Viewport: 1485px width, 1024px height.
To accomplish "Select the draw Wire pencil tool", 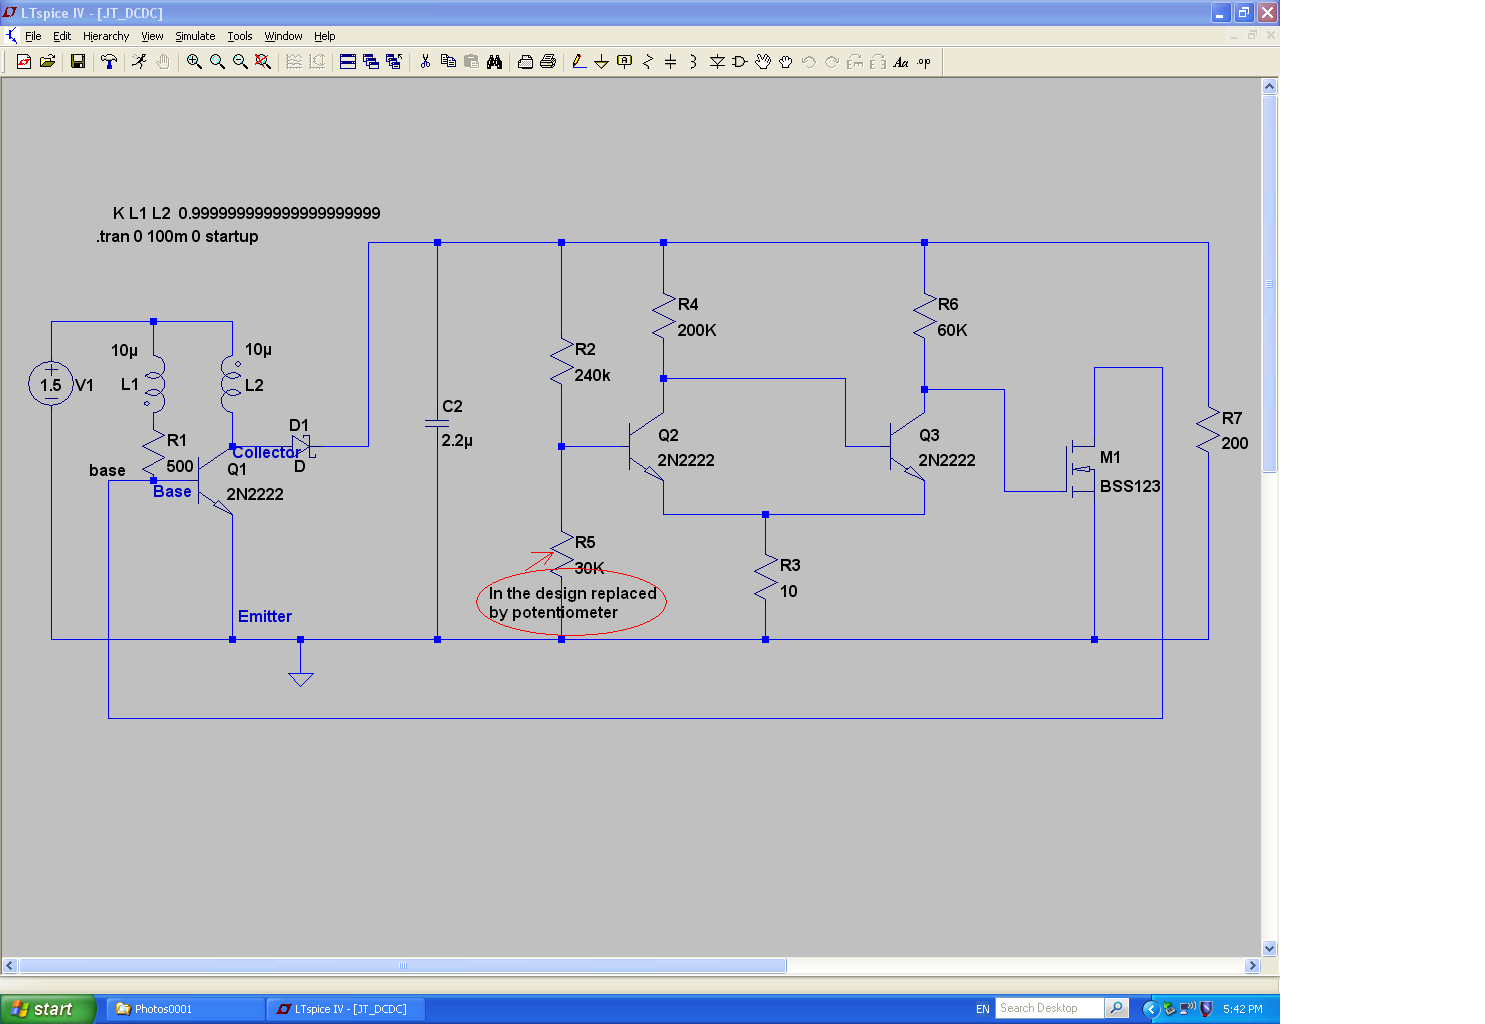I will pos(578,62).
